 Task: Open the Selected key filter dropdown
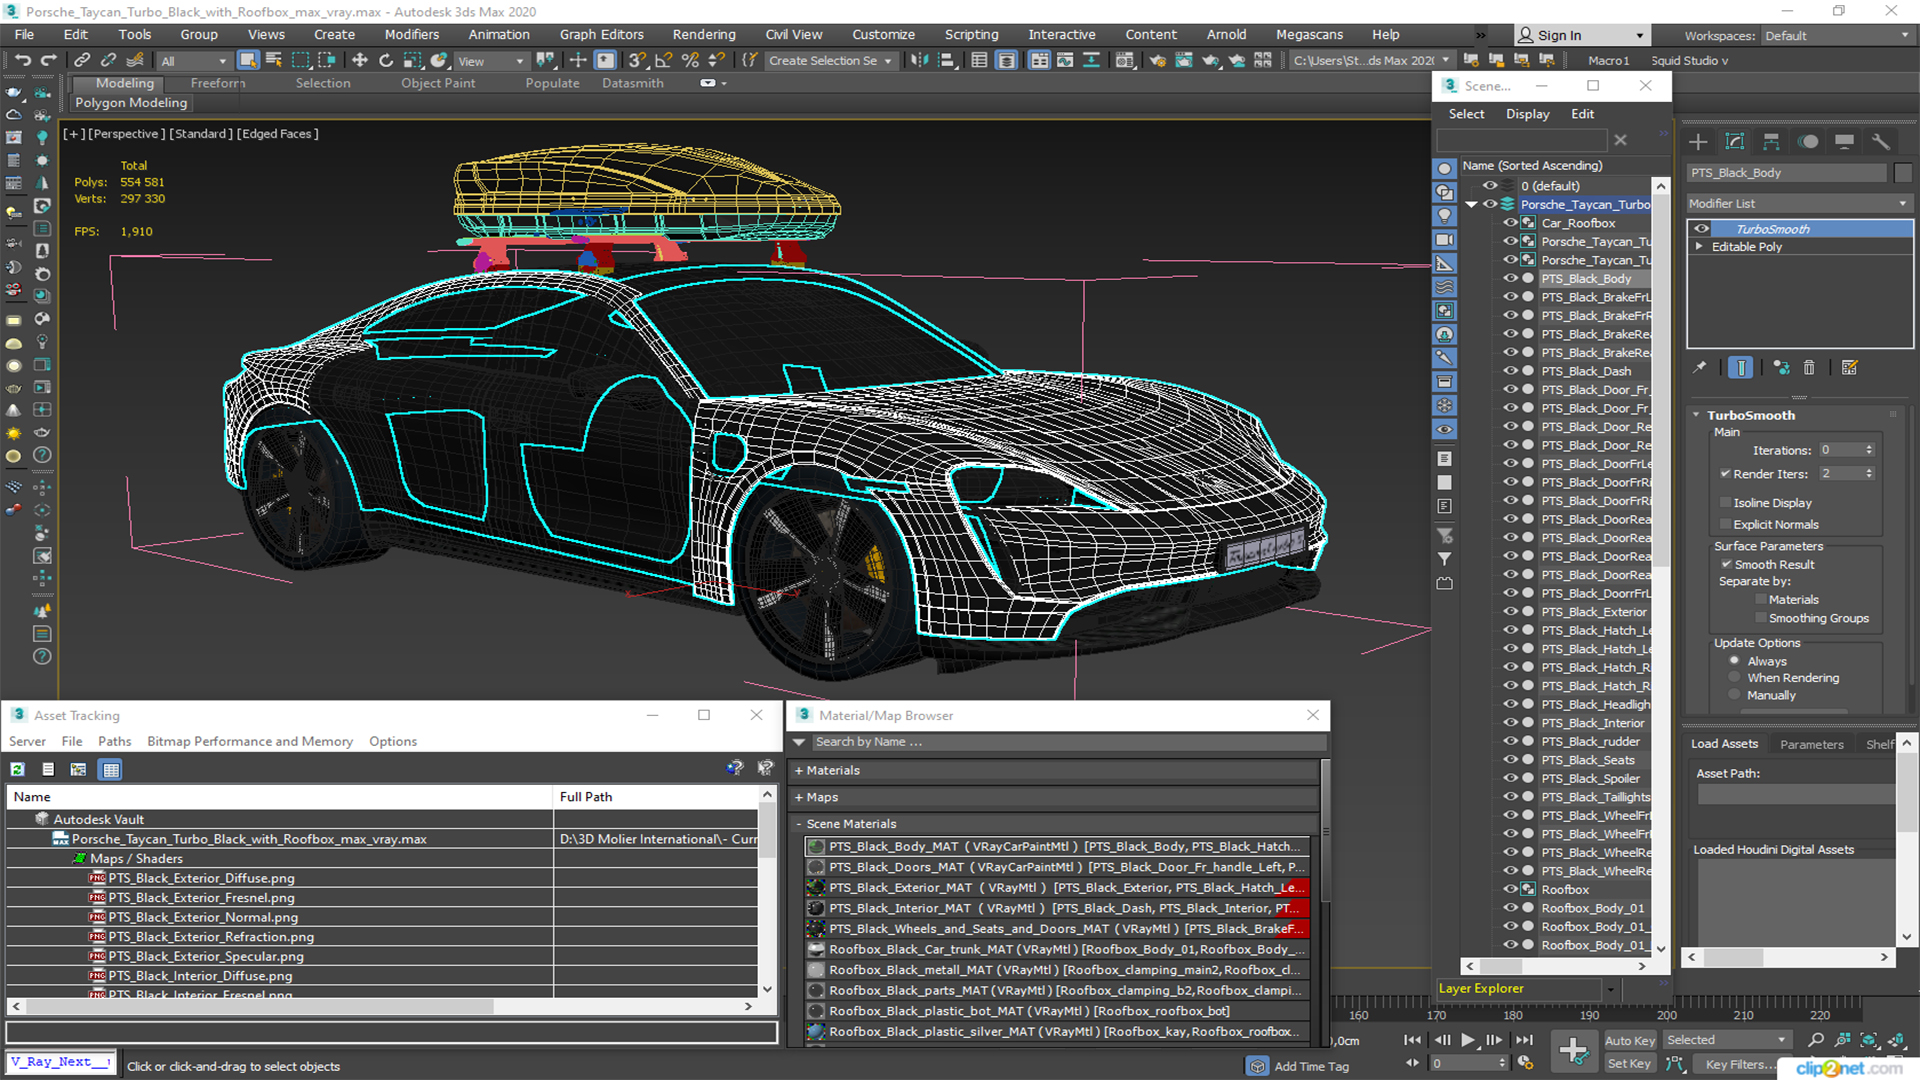[1727, 1040]
